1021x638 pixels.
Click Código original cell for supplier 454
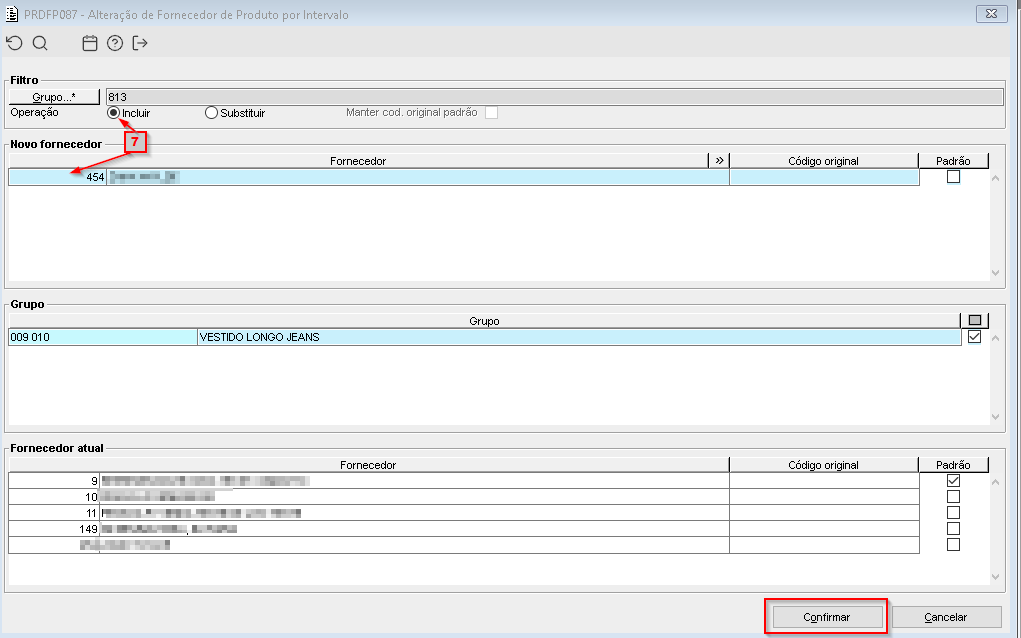click(x=824, y=177)
